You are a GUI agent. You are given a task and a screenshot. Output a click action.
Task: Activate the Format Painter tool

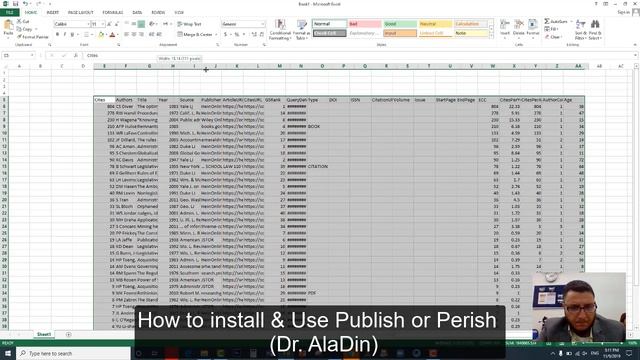pos(33,37)
